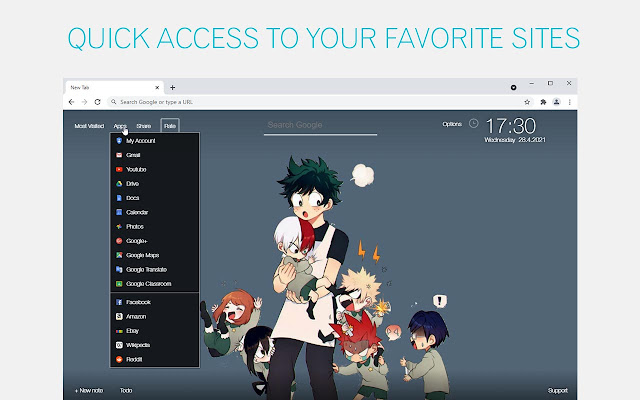The width and height of the screenshot is (640, 400).
Task: Click the Facebook icon in the list
Action: tap(119, 302)
